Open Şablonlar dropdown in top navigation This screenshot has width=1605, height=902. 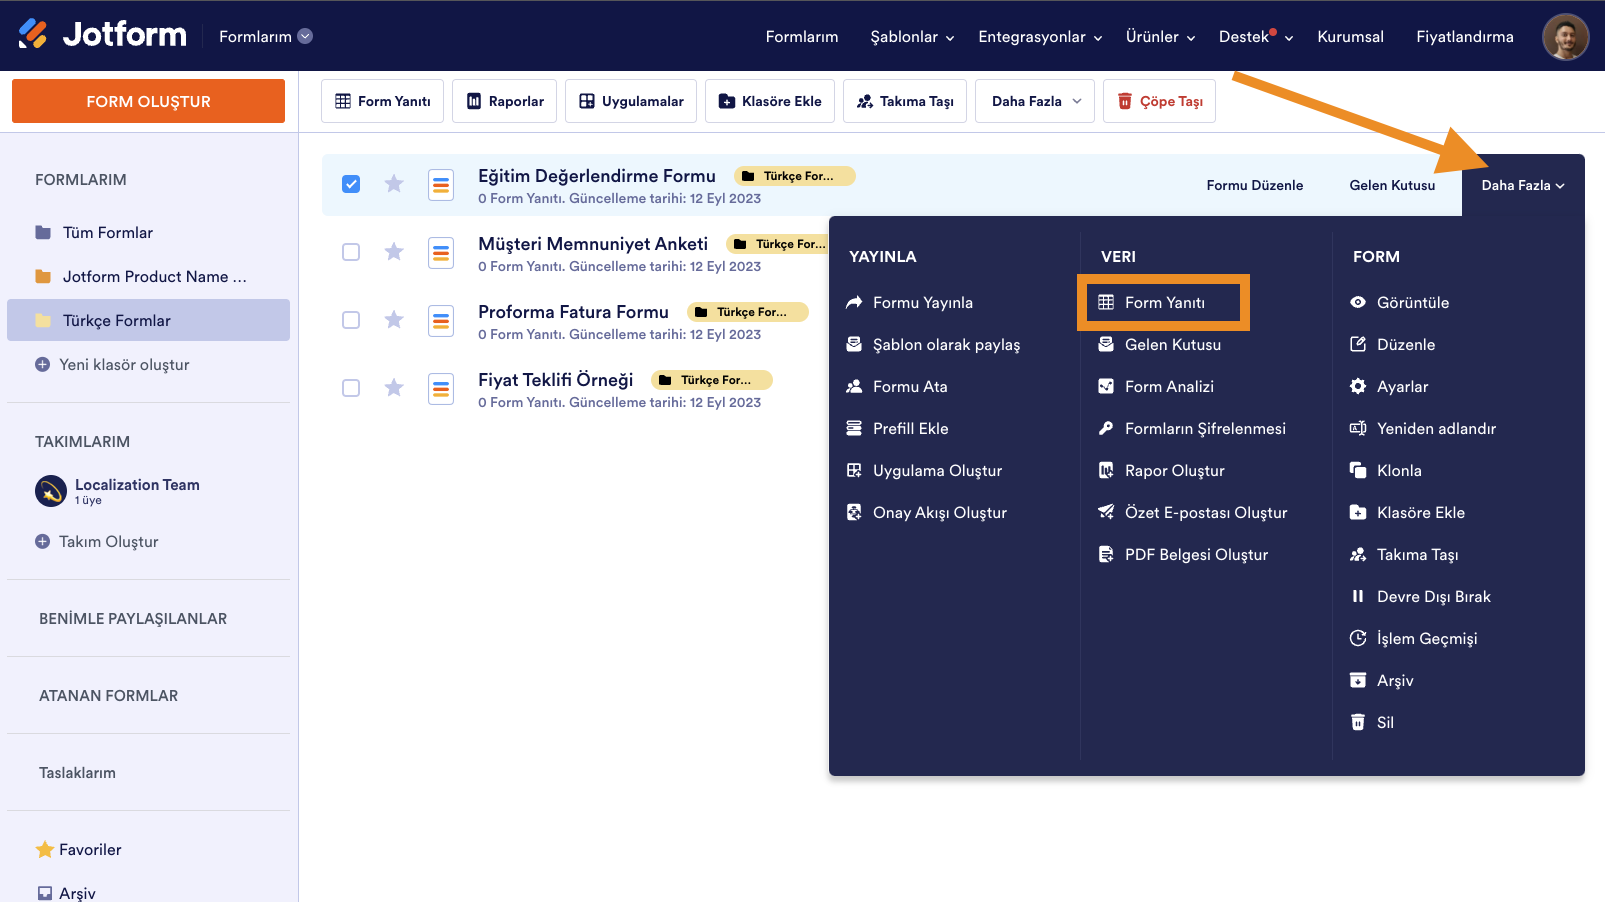[912, 37]
